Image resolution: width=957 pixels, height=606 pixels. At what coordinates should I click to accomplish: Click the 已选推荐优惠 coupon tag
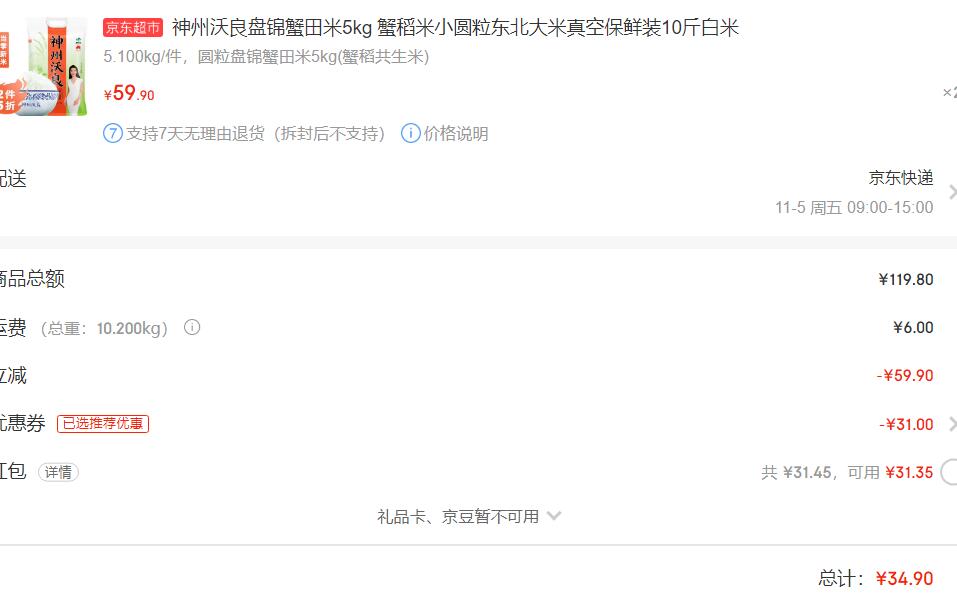(103, 424)
